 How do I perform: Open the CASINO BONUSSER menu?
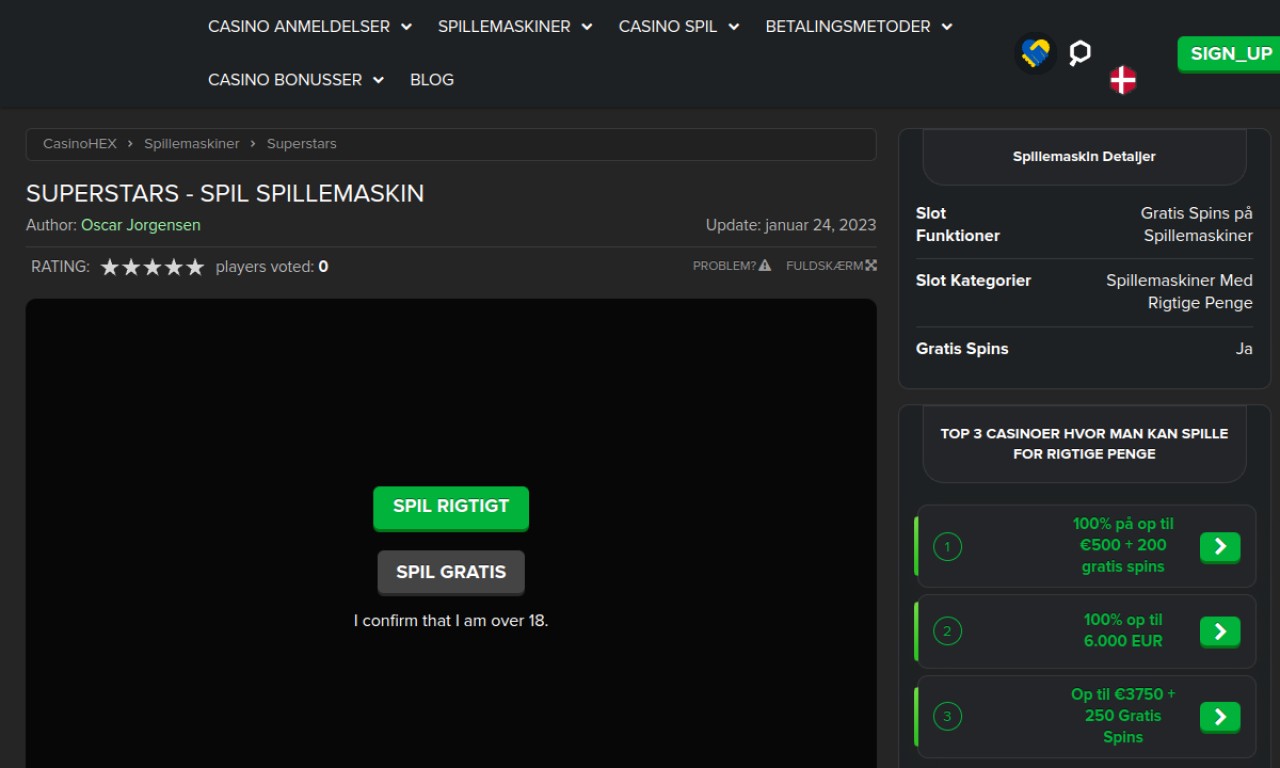[285, 80]
